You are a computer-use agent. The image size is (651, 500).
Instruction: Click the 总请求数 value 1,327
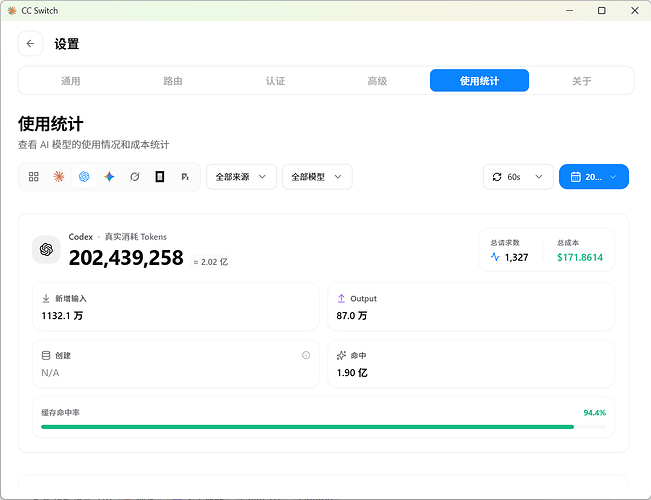click(x=516, y=257)
